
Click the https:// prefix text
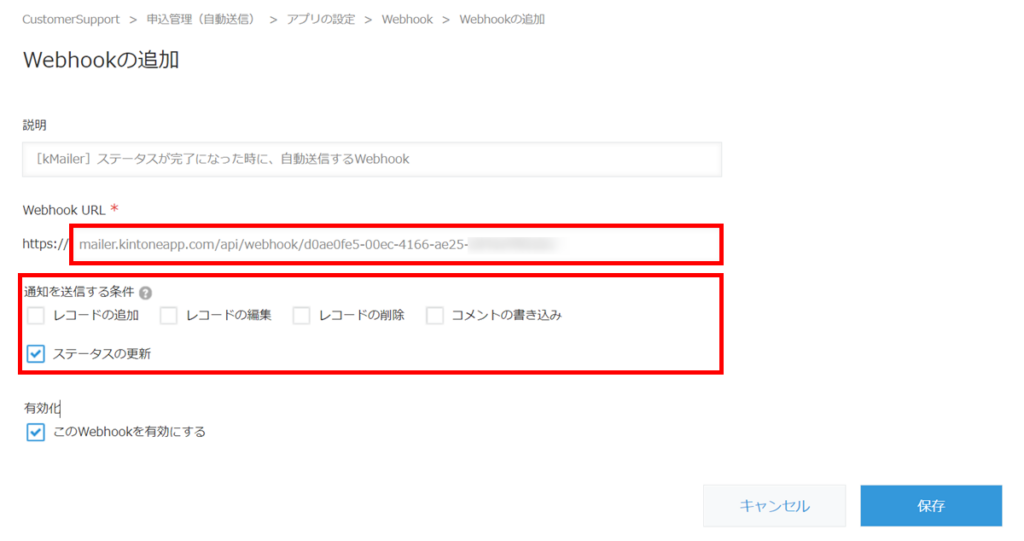pyautogui.click(x=45, y=244)
